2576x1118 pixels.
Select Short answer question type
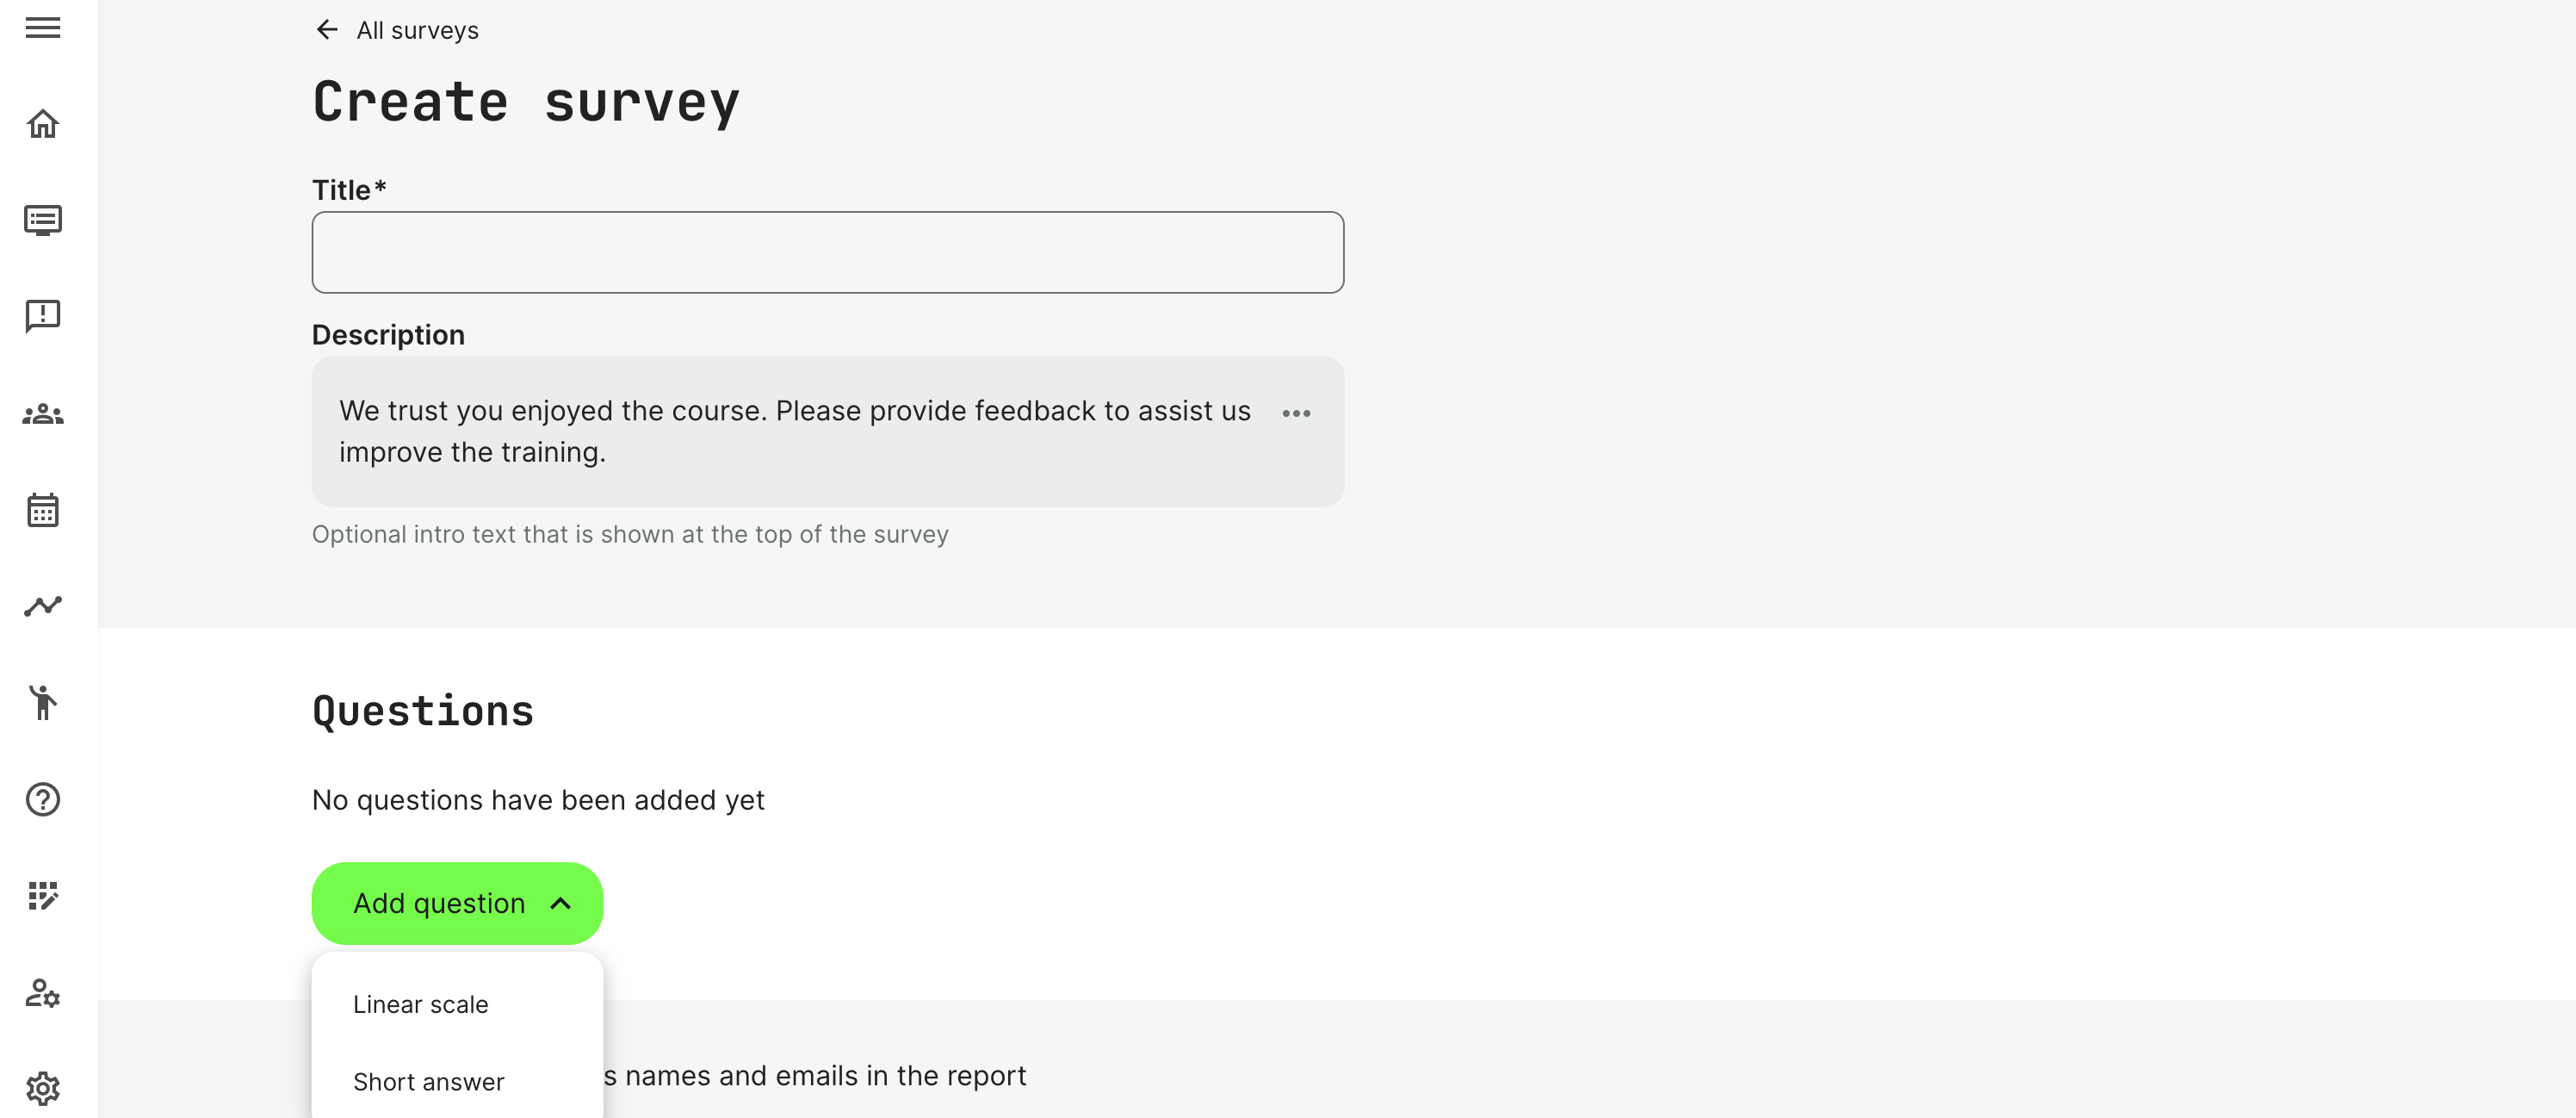(429, 1082)
